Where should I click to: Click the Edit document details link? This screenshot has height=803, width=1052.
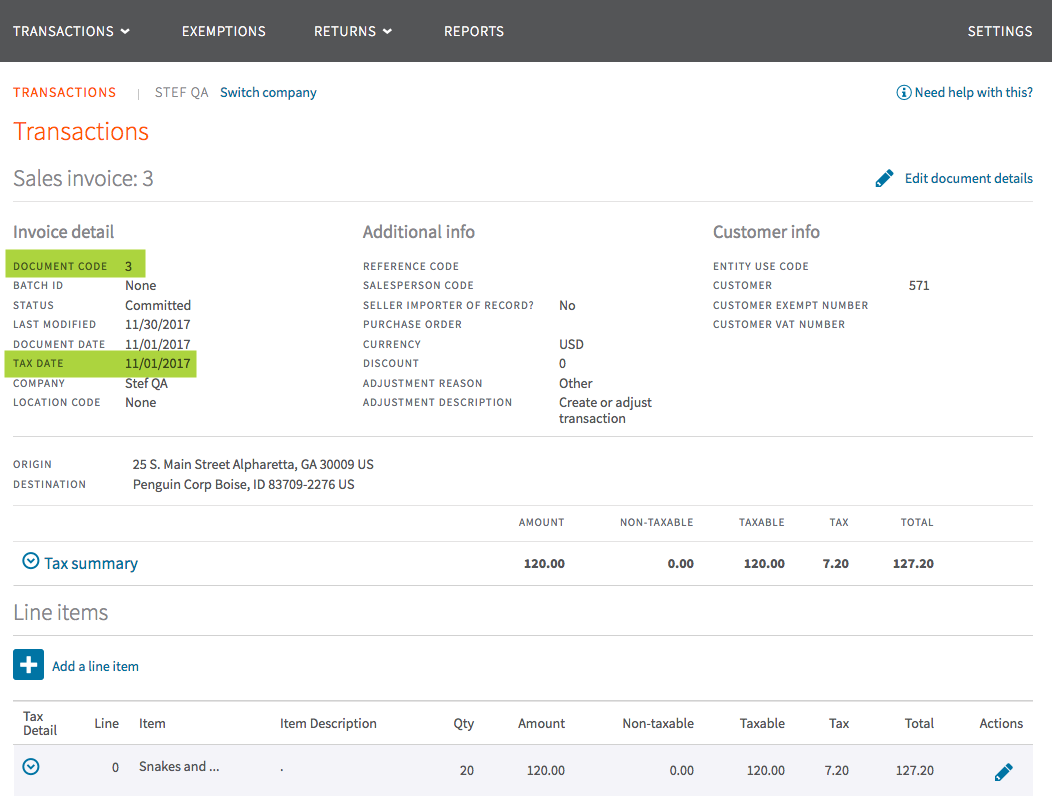coord(969,178)
